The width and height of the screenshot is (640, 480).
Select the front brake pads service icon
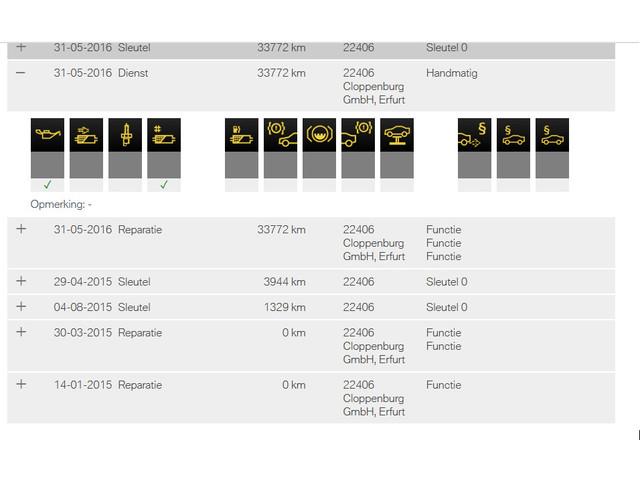coord(280,135)
